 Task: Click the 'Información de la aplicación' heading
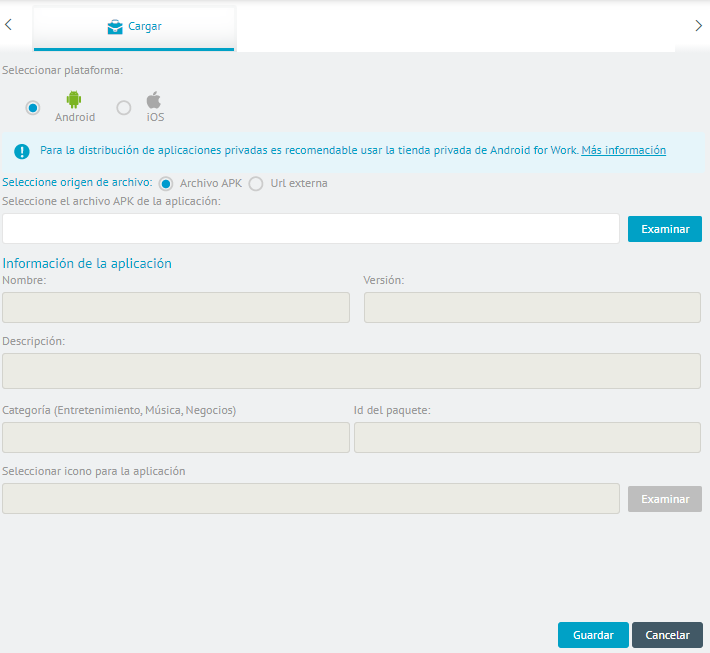click(87, 263)
